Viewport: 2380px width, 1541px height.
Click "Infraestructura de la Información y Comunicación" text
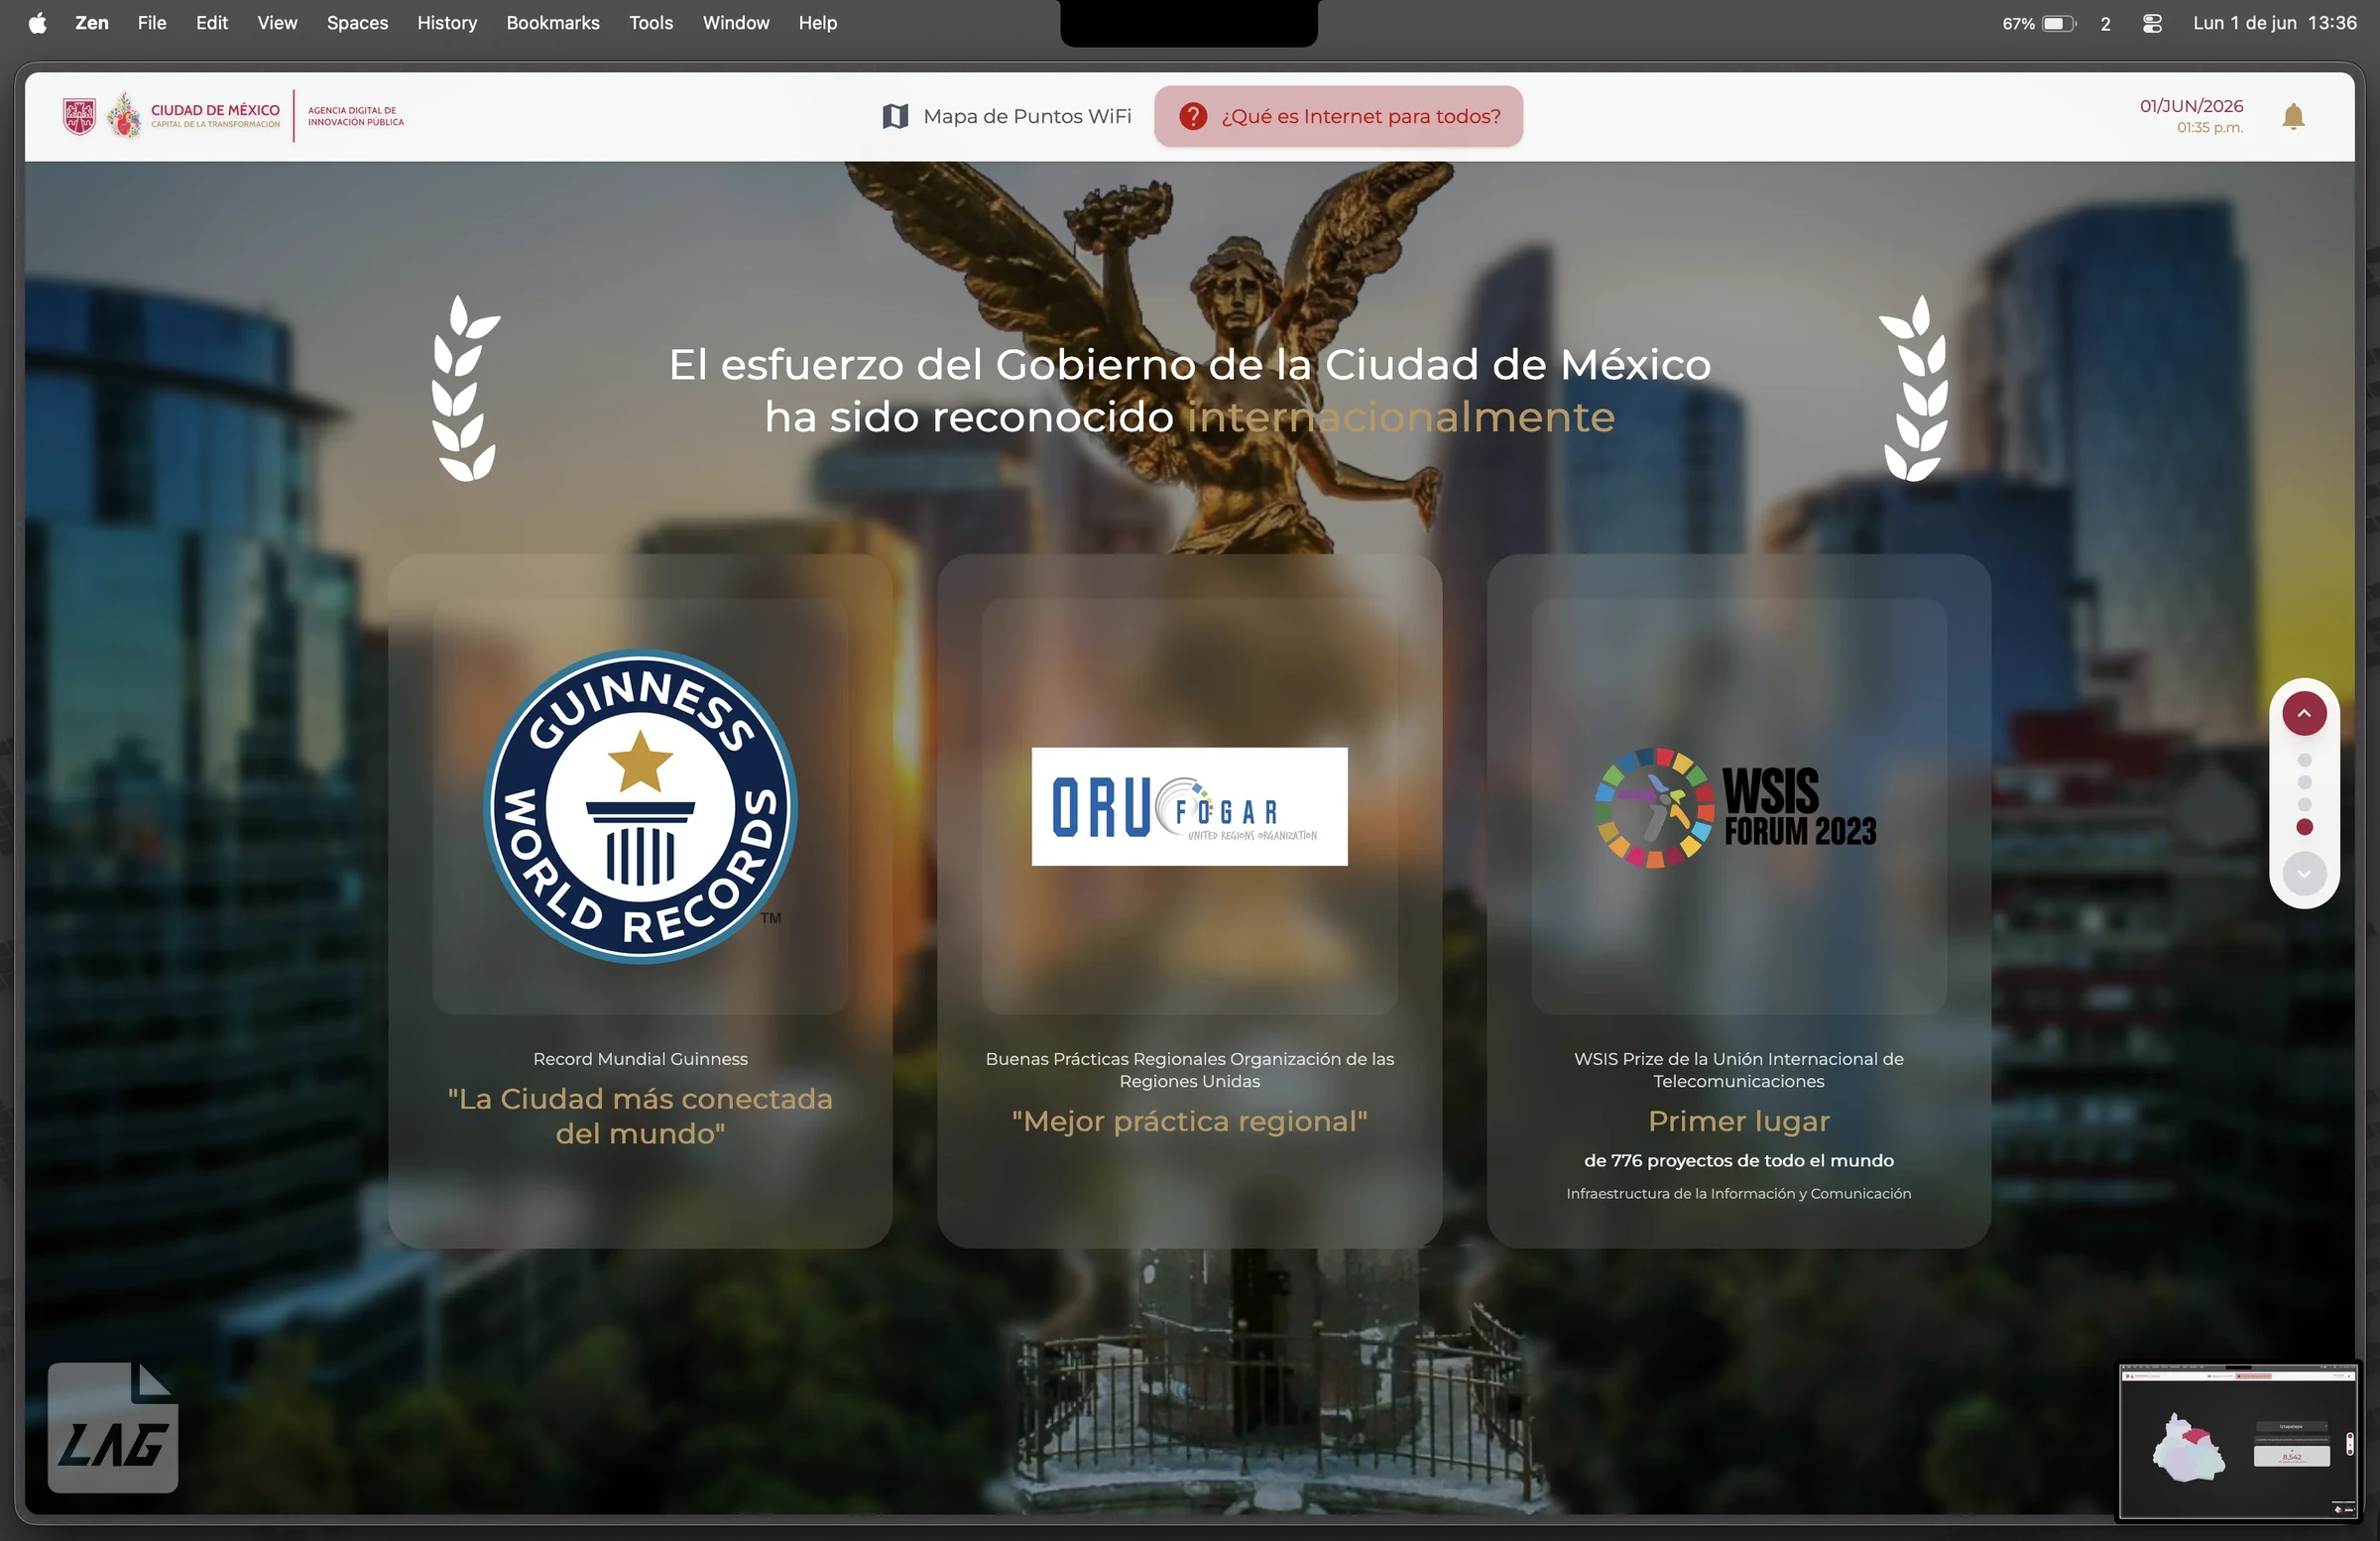pyautogui.click(x=1738, y=1193)
